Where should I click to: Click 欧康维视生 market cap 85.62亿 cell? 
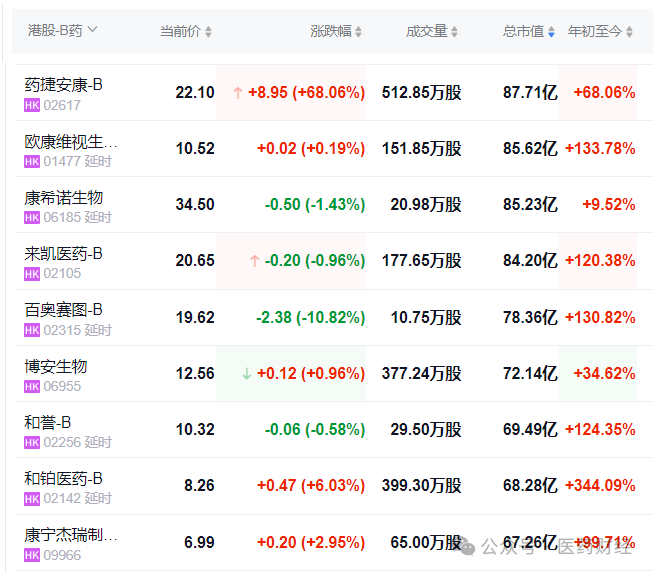(x=530, y=149)
